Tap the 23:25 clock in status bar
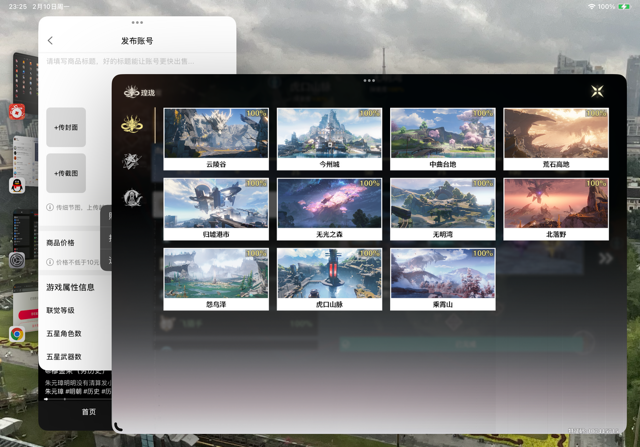The width and height of the screenshot is (640, 447). tap(18, 7)
